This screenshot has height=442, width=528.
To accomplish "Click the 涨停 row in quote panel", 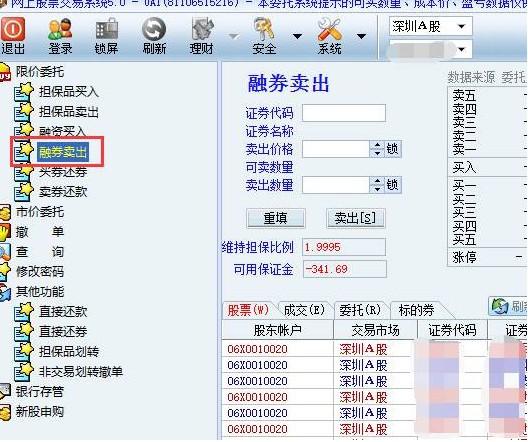I will [488, 258].
